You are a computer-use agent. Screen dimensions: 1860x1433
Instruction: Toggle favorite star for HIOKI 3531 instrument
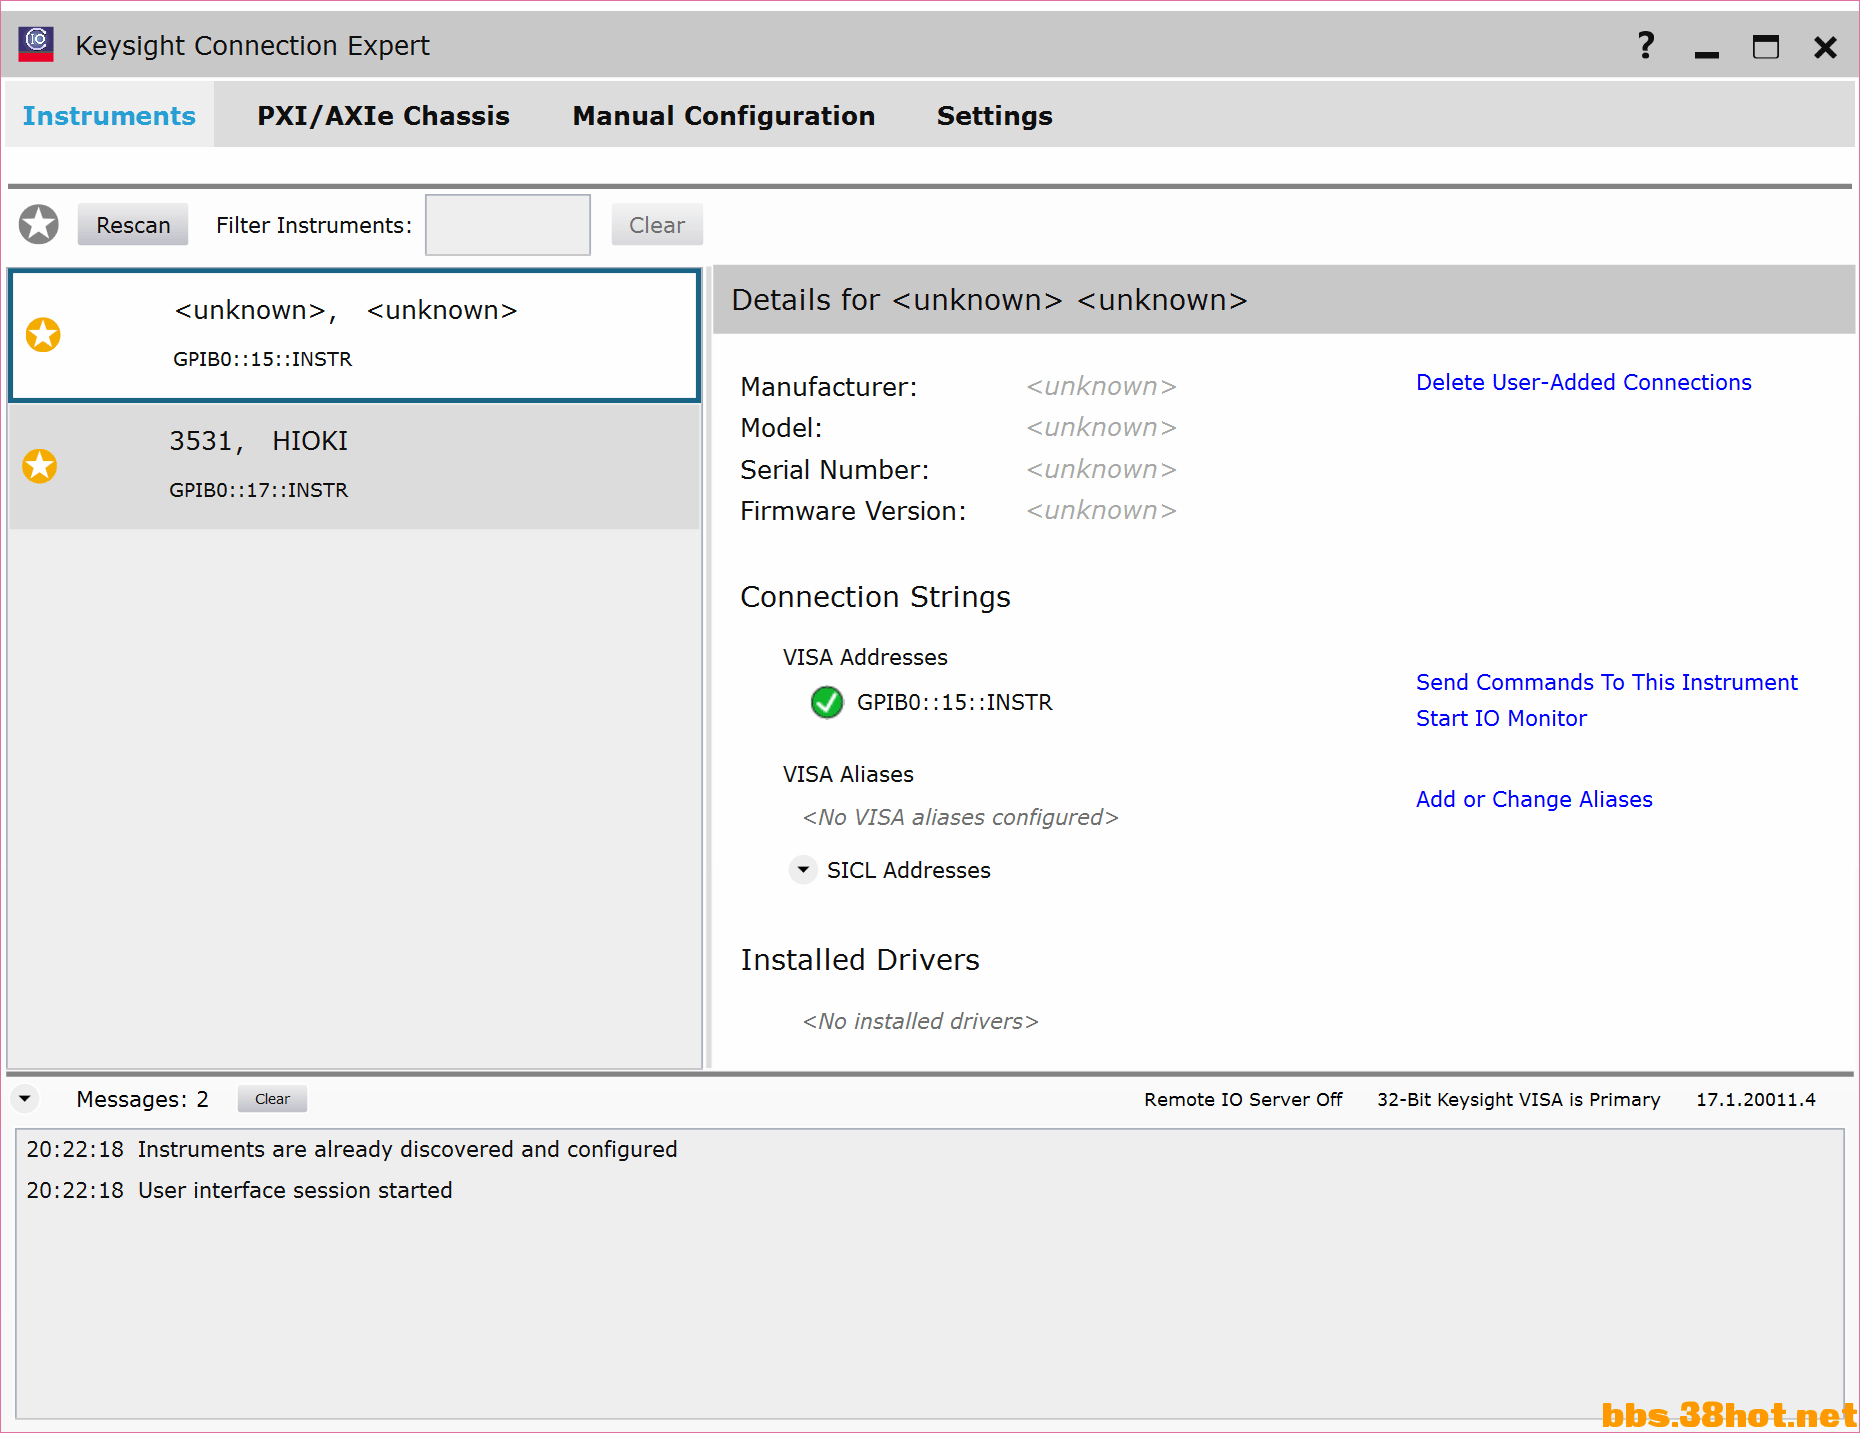(40, 466)
